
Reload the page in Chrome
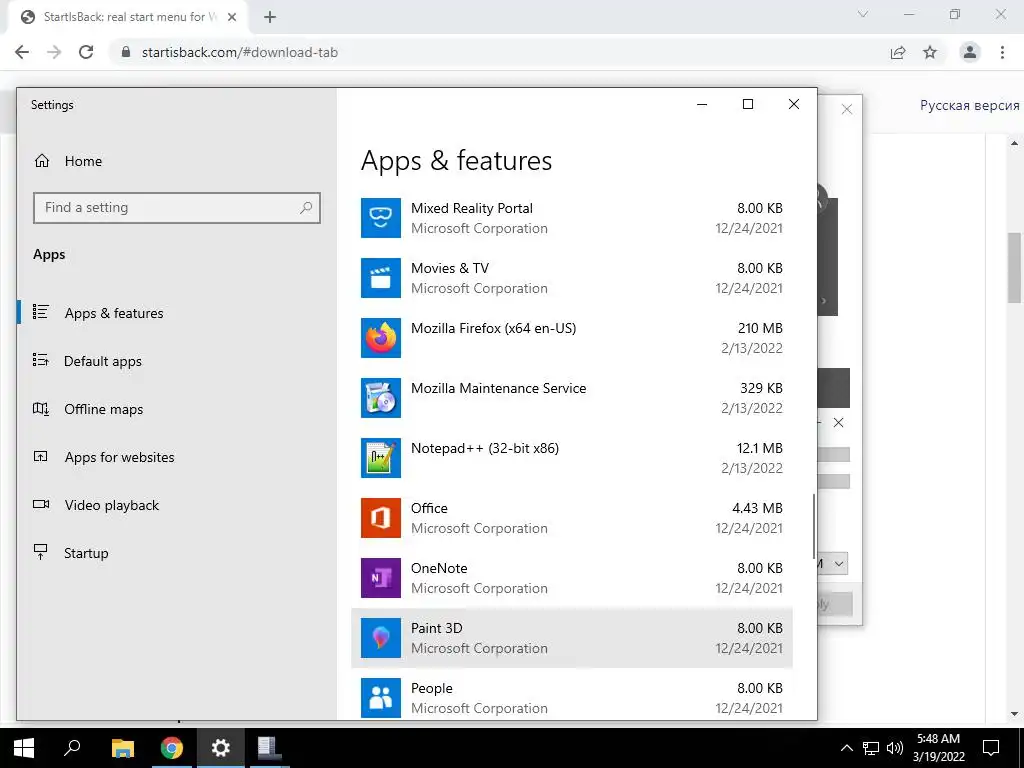(86, 52)
